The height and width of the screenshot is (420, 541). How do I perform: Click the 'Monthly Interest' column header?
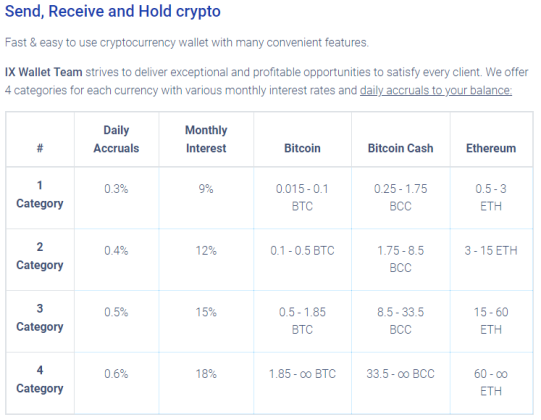pos(206,139)
